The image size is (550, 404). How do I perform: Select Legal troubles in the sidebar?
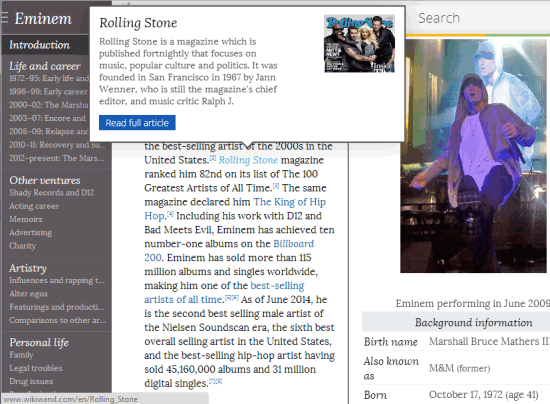coord(36,368)
